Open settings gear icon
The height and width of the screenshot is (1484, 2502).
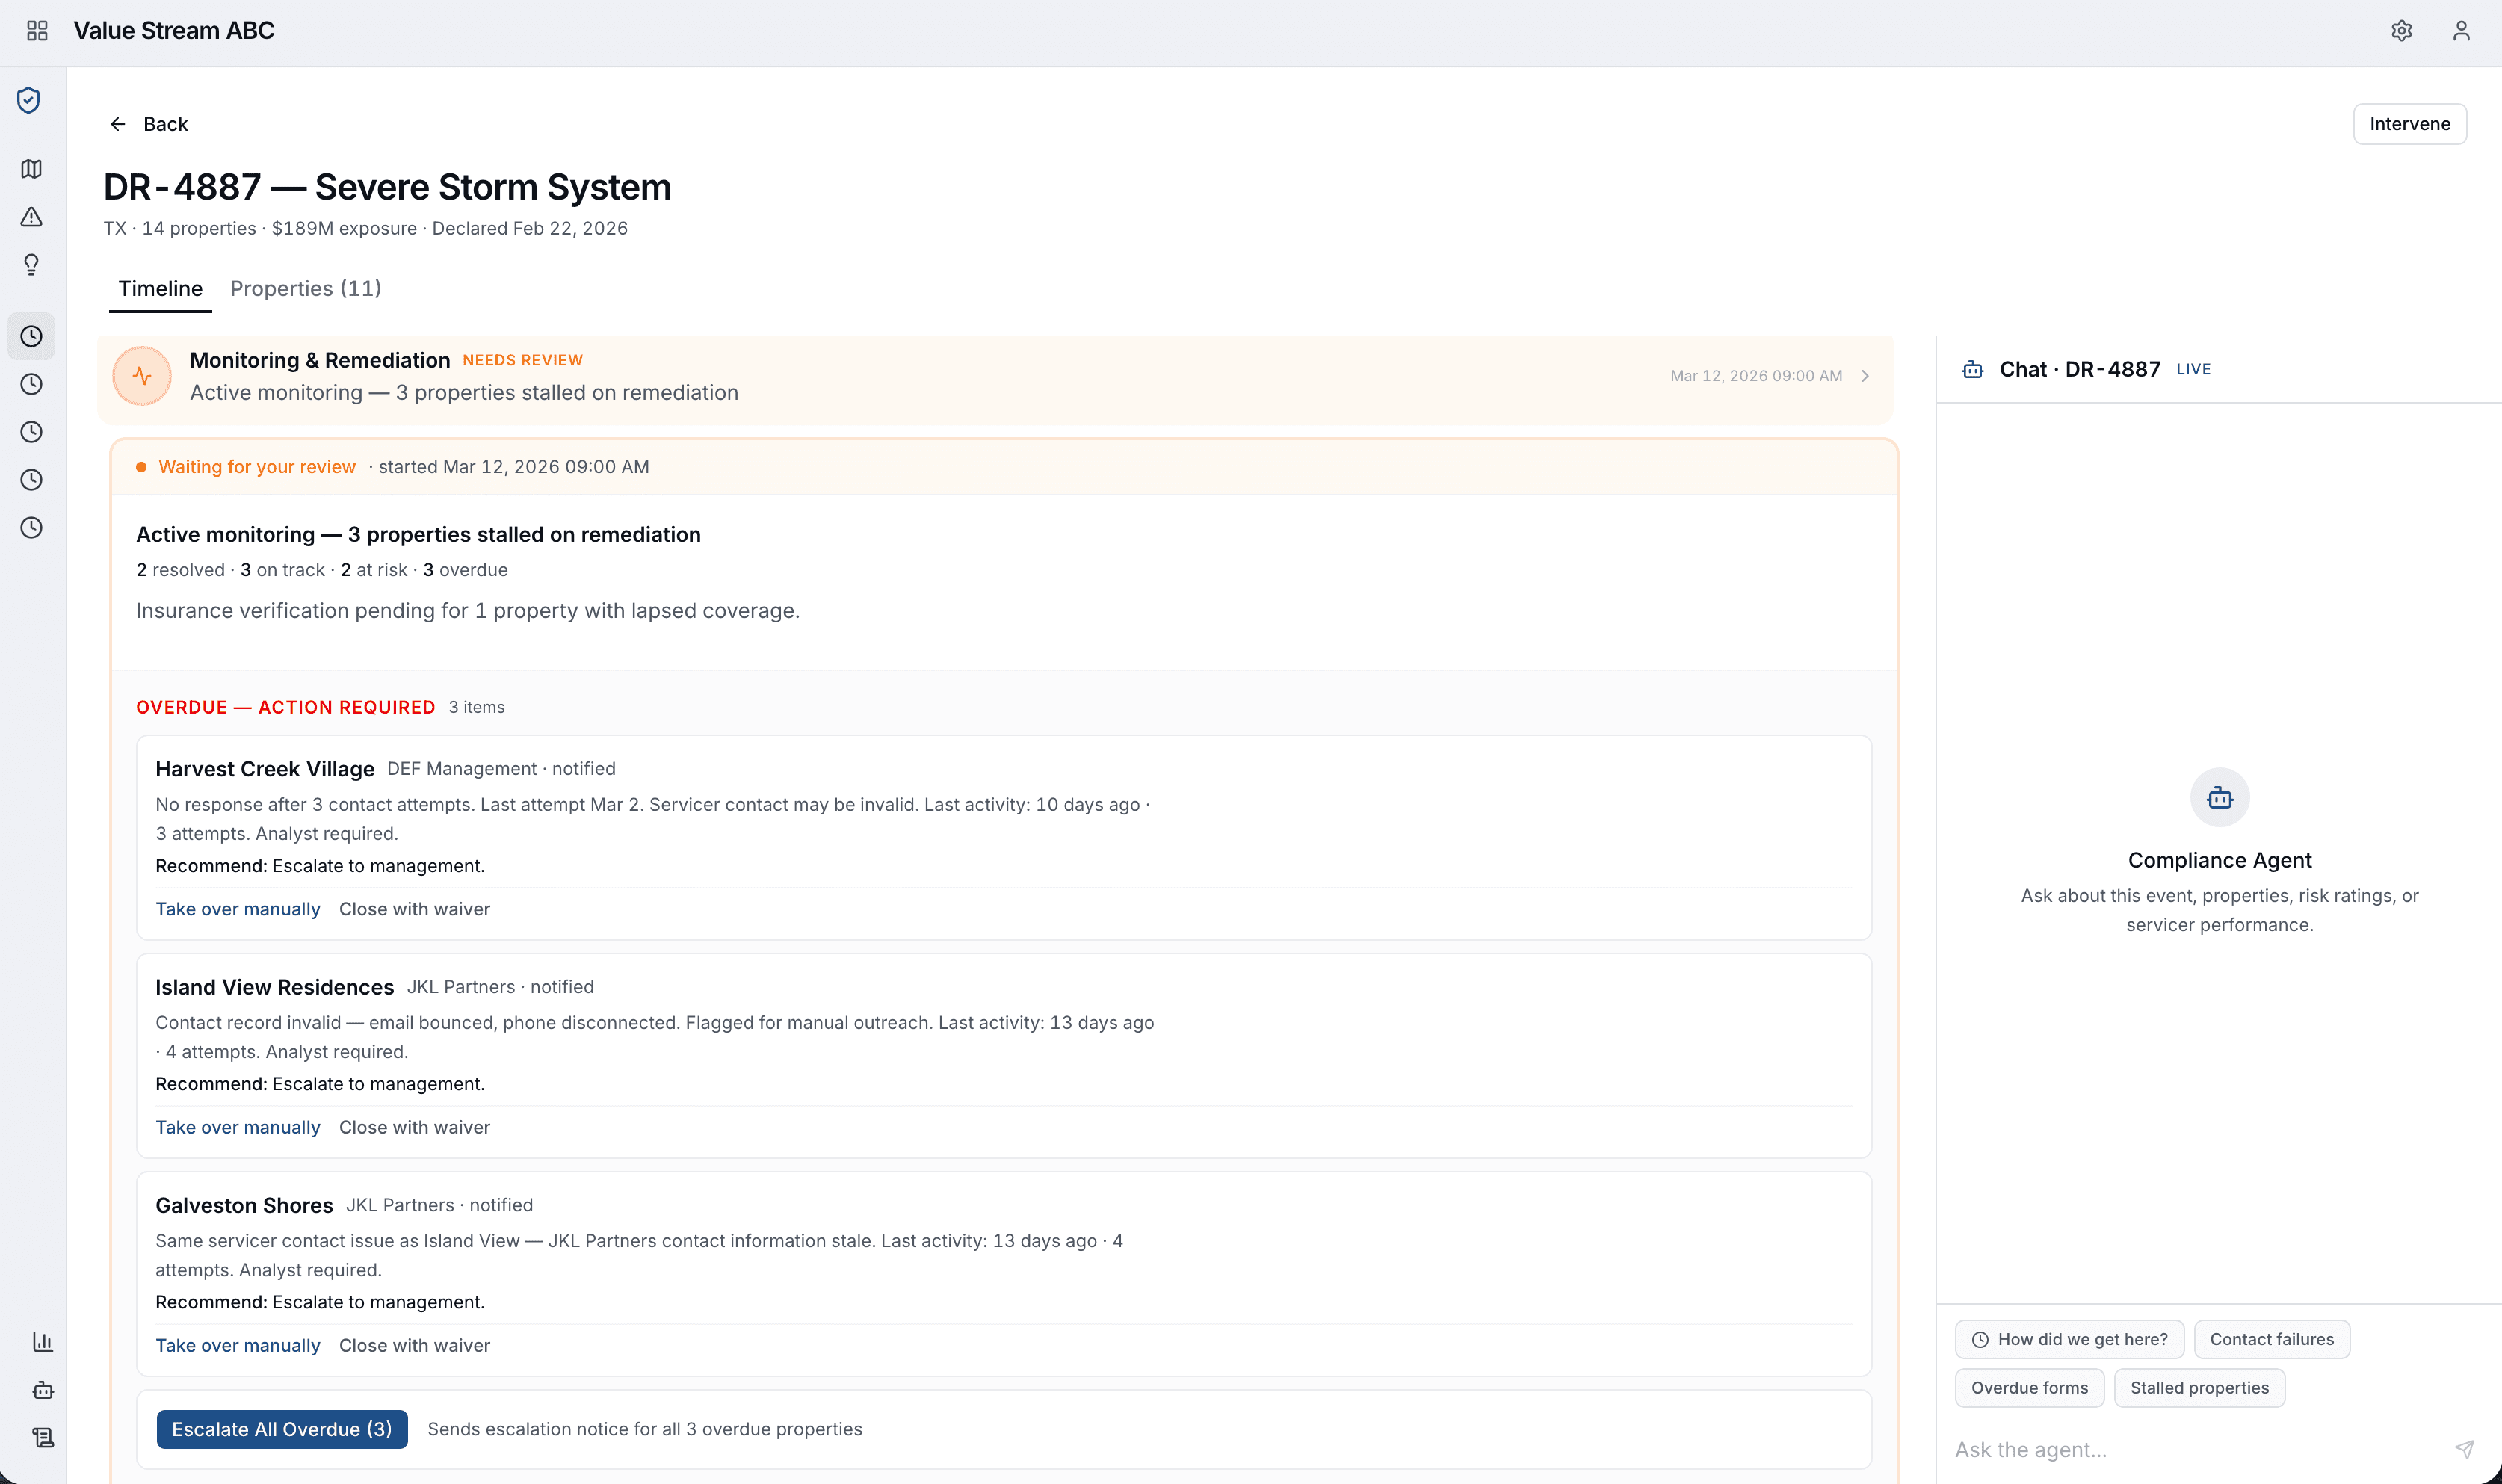(2401, 31)
